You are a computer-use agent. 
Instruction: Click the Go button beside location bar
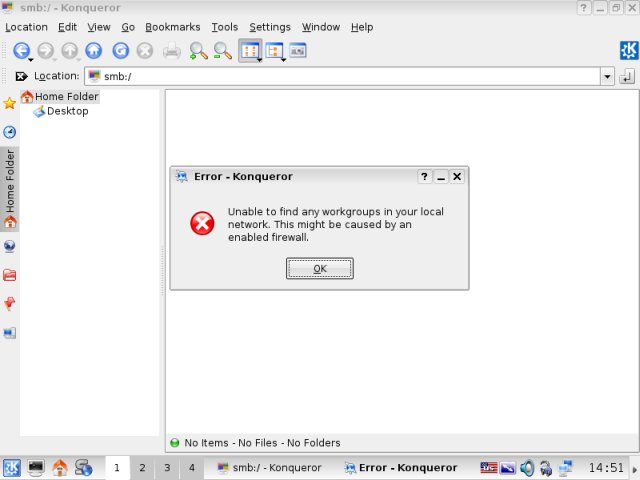627,76
